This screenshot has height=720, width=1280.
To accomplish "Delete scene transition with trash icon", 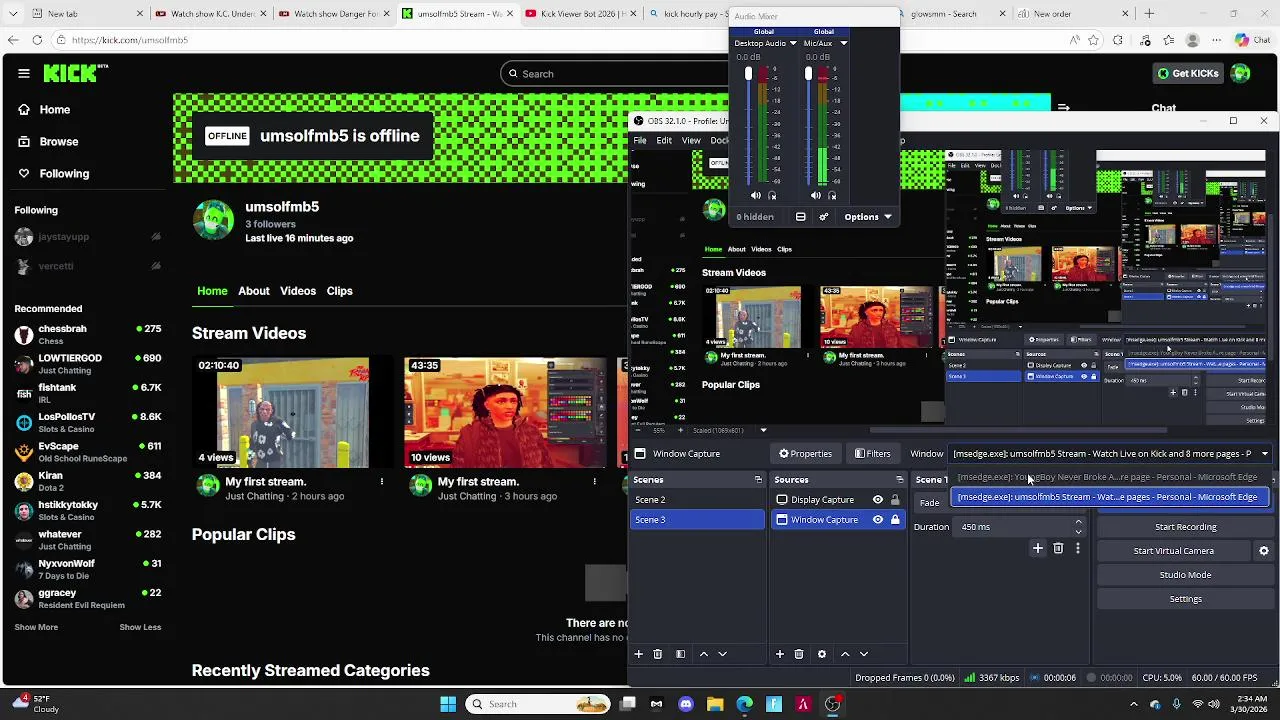I will [x=1058, y=548].
